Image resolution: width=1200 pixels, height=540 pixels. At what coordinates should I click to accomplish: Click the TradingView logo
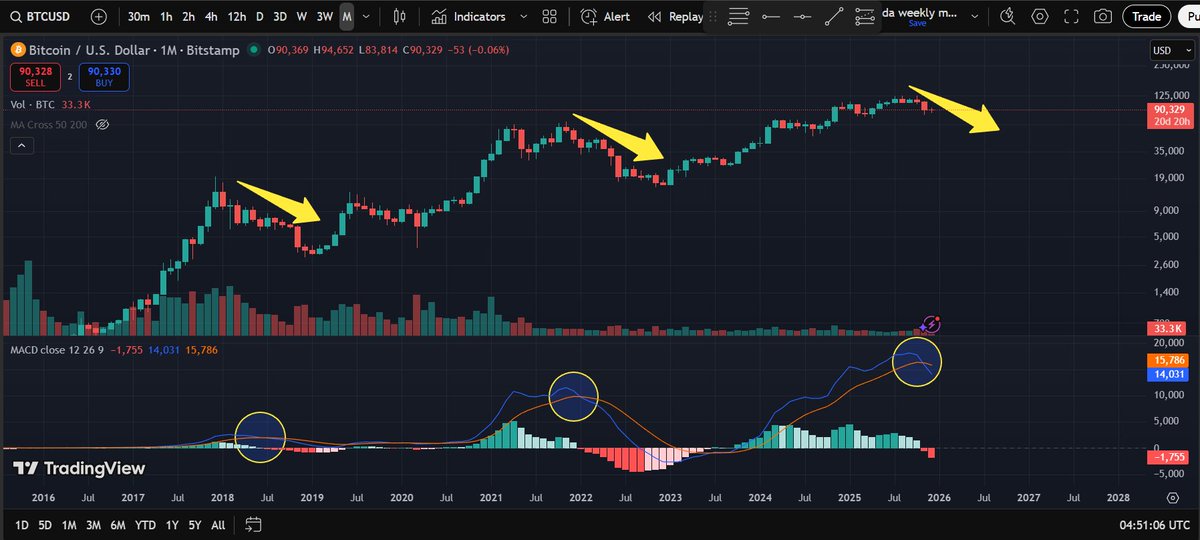pos(79,468)
